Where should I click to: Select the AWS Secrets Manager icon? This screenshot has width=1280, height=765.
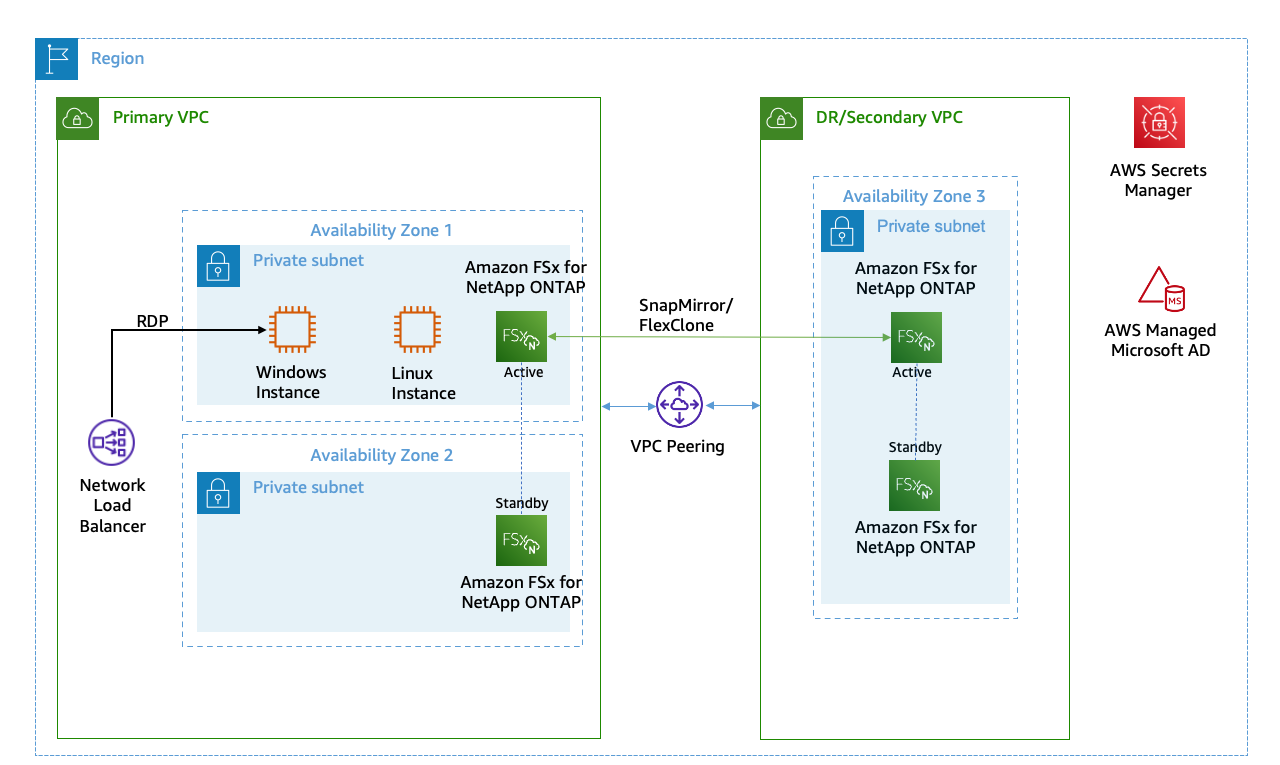pos(1159,122)
